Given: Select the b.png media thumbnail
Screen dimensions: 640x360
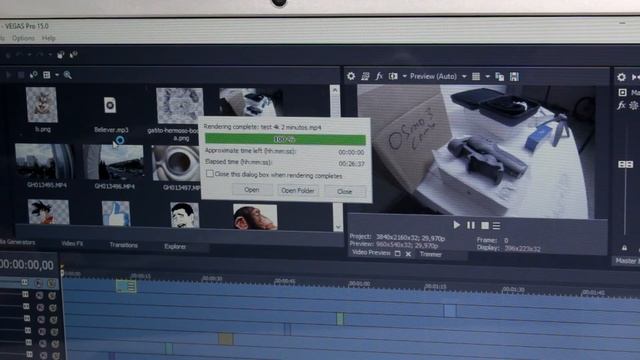Looking at the screenshot, I should click(x=42, y=104).
